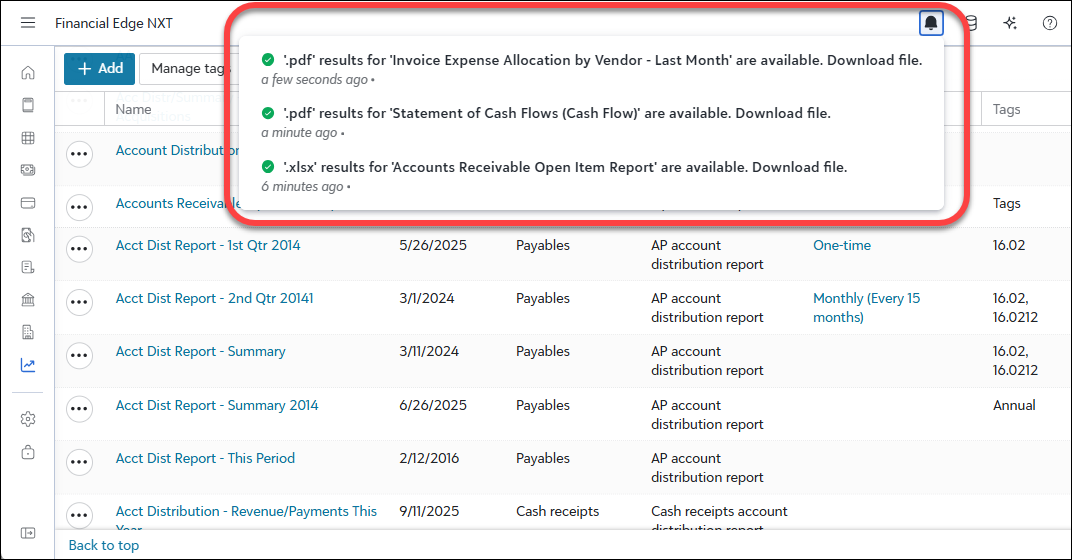The image size is (1072, 560).
Task: Open the list document sidebar icon
Action: click(28, 267)
